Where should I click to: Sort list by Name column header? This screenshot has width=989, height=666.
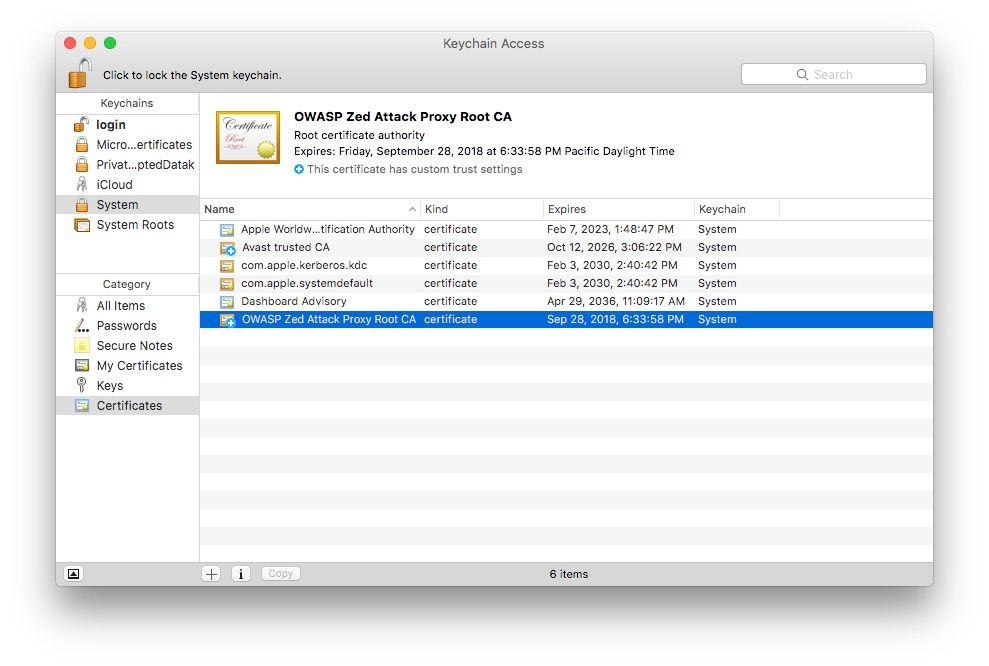click(310, 209)
